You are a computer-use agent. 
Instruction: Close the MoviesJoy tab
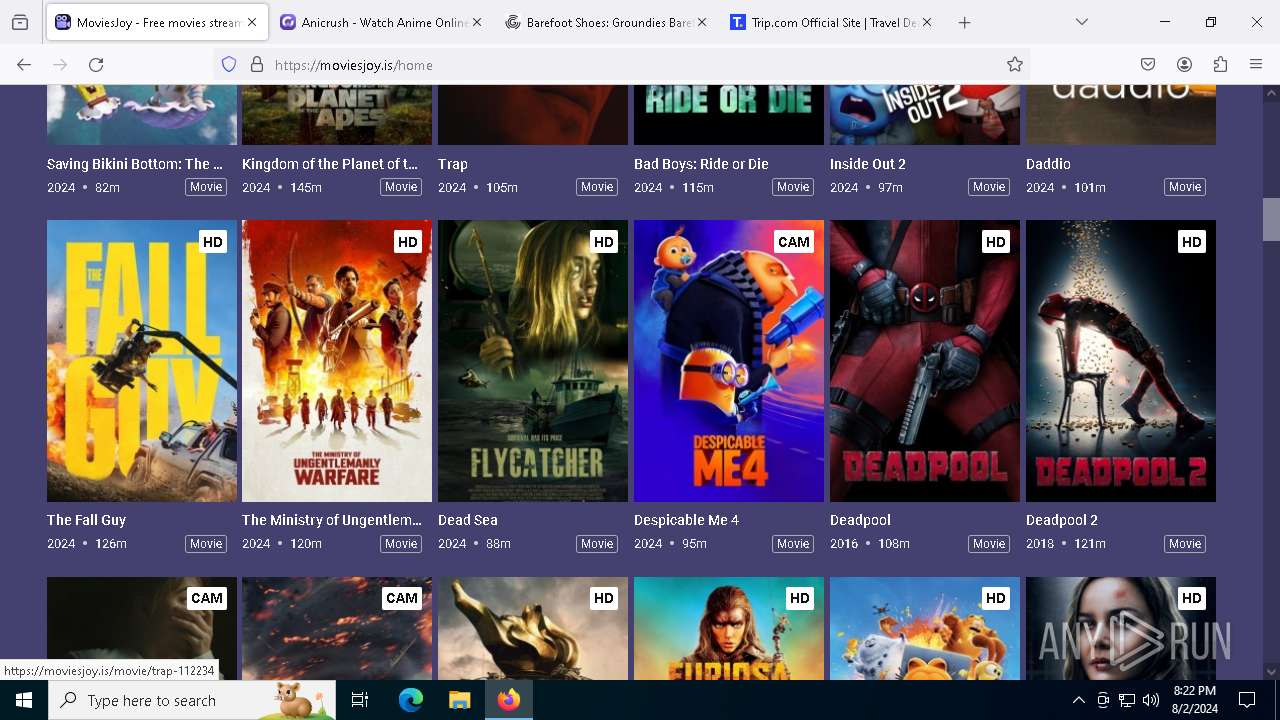click(252, 22)
